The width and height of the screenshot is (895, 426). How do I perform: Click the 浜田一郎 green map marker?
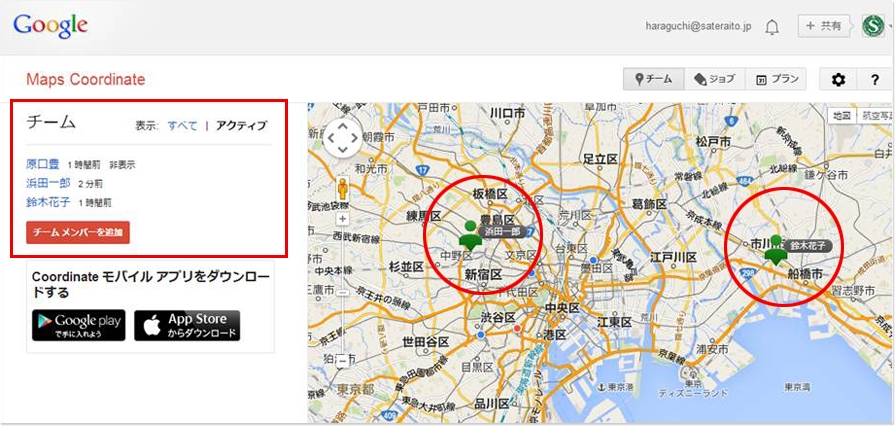(x=471, y=235)
